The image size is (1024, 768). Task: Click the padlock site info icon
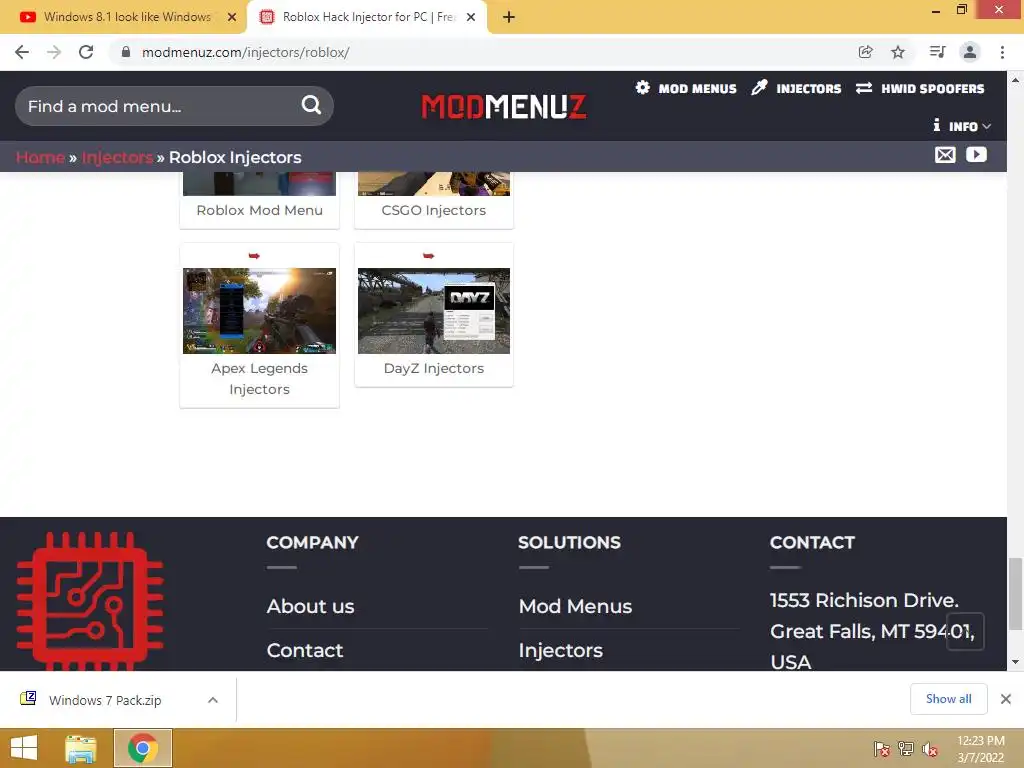click(x=126, y=52)
